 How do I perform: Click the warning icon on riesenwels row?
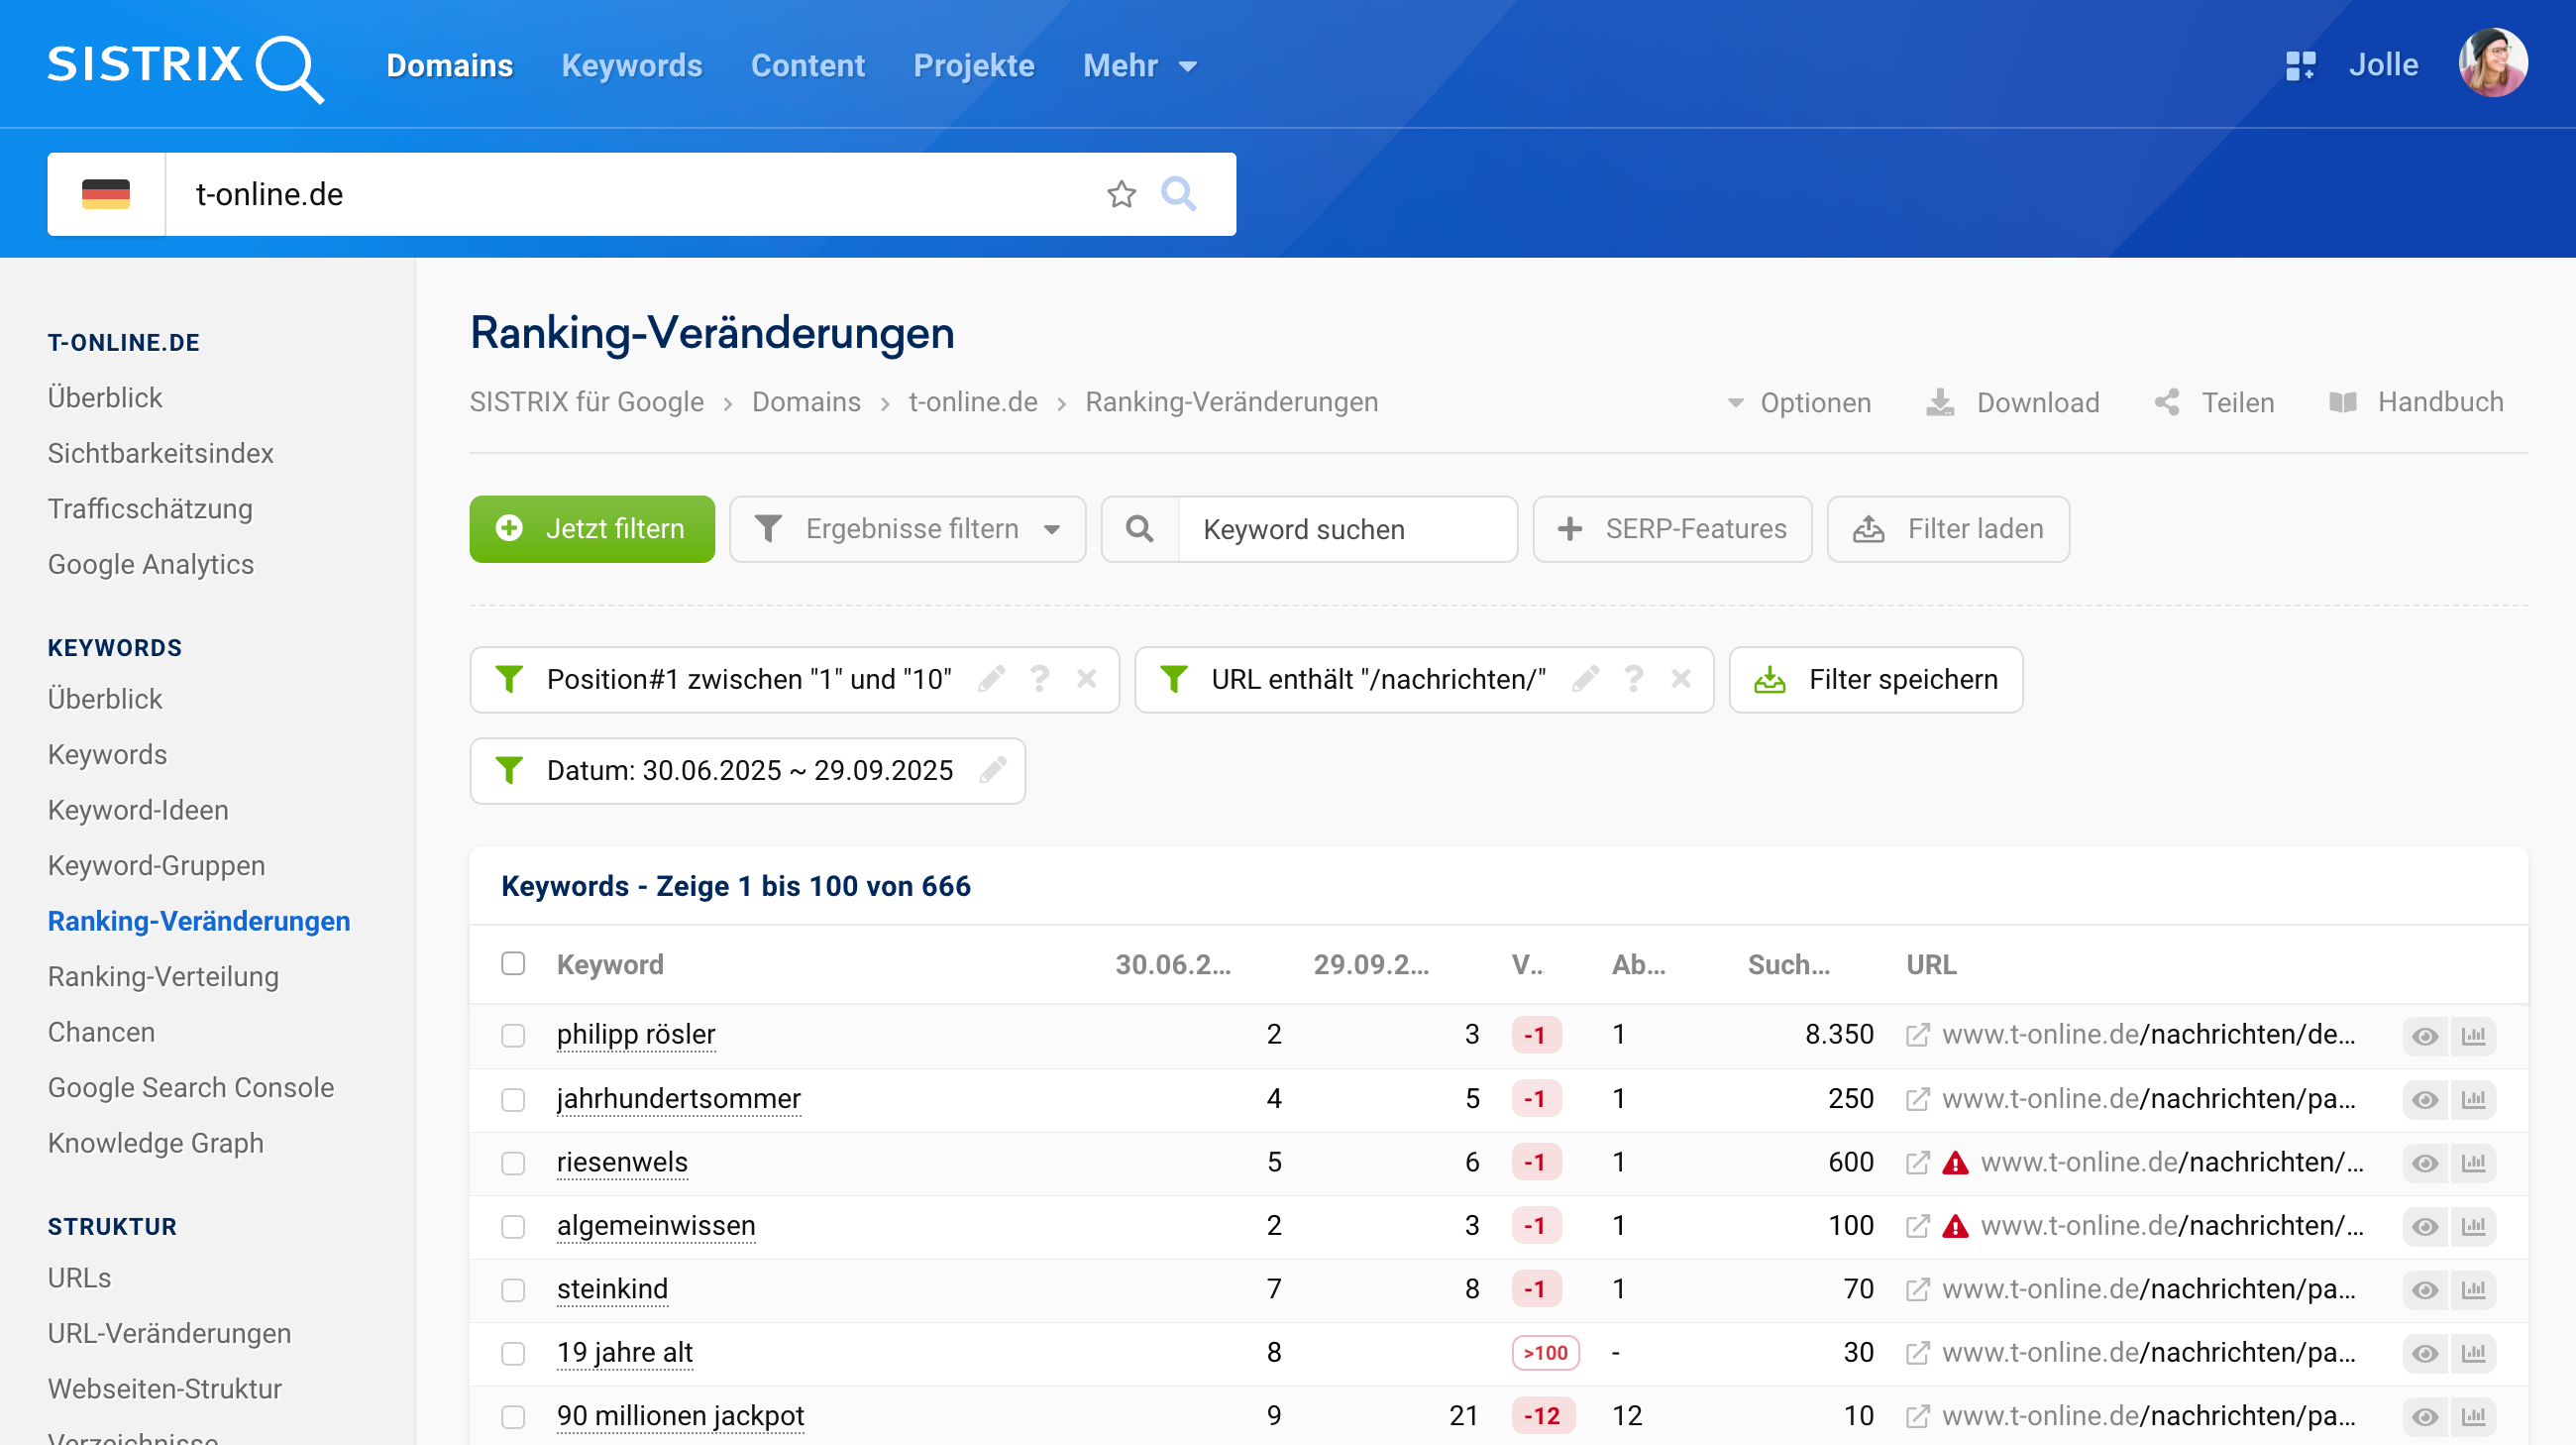1955,1163
